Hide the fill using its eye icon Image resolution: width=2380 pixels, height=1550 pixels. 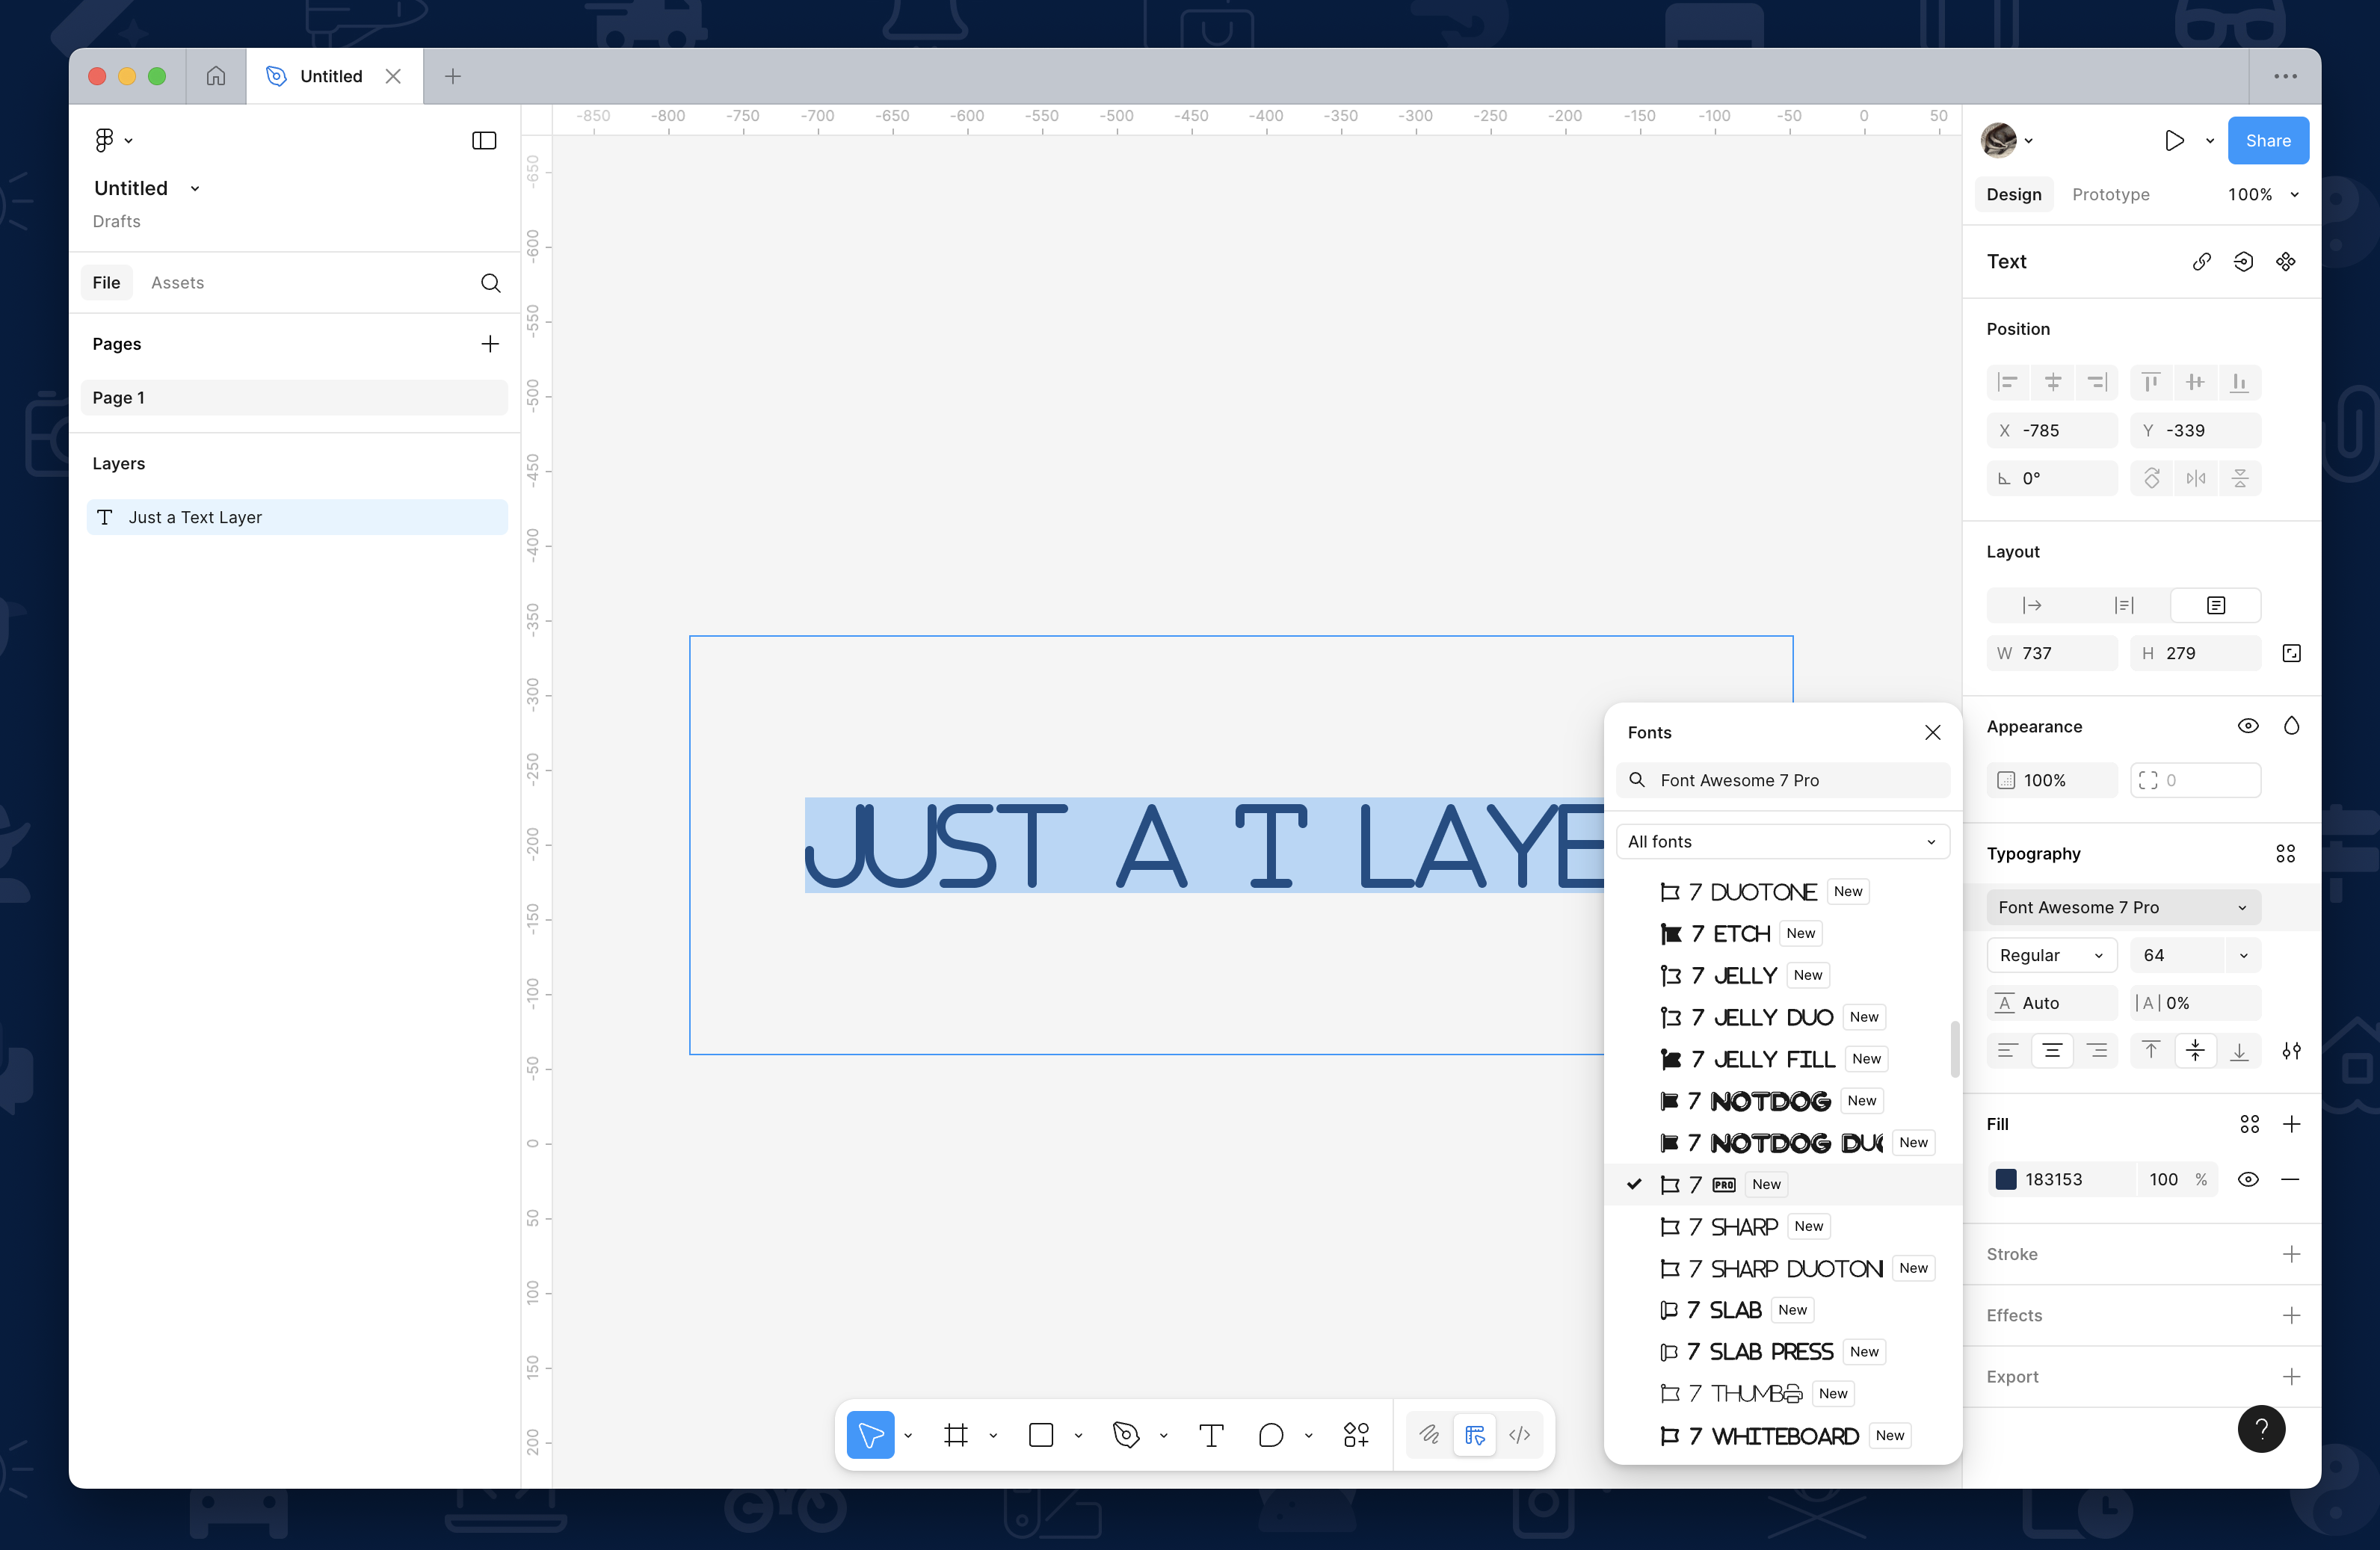point(2248,1179)
